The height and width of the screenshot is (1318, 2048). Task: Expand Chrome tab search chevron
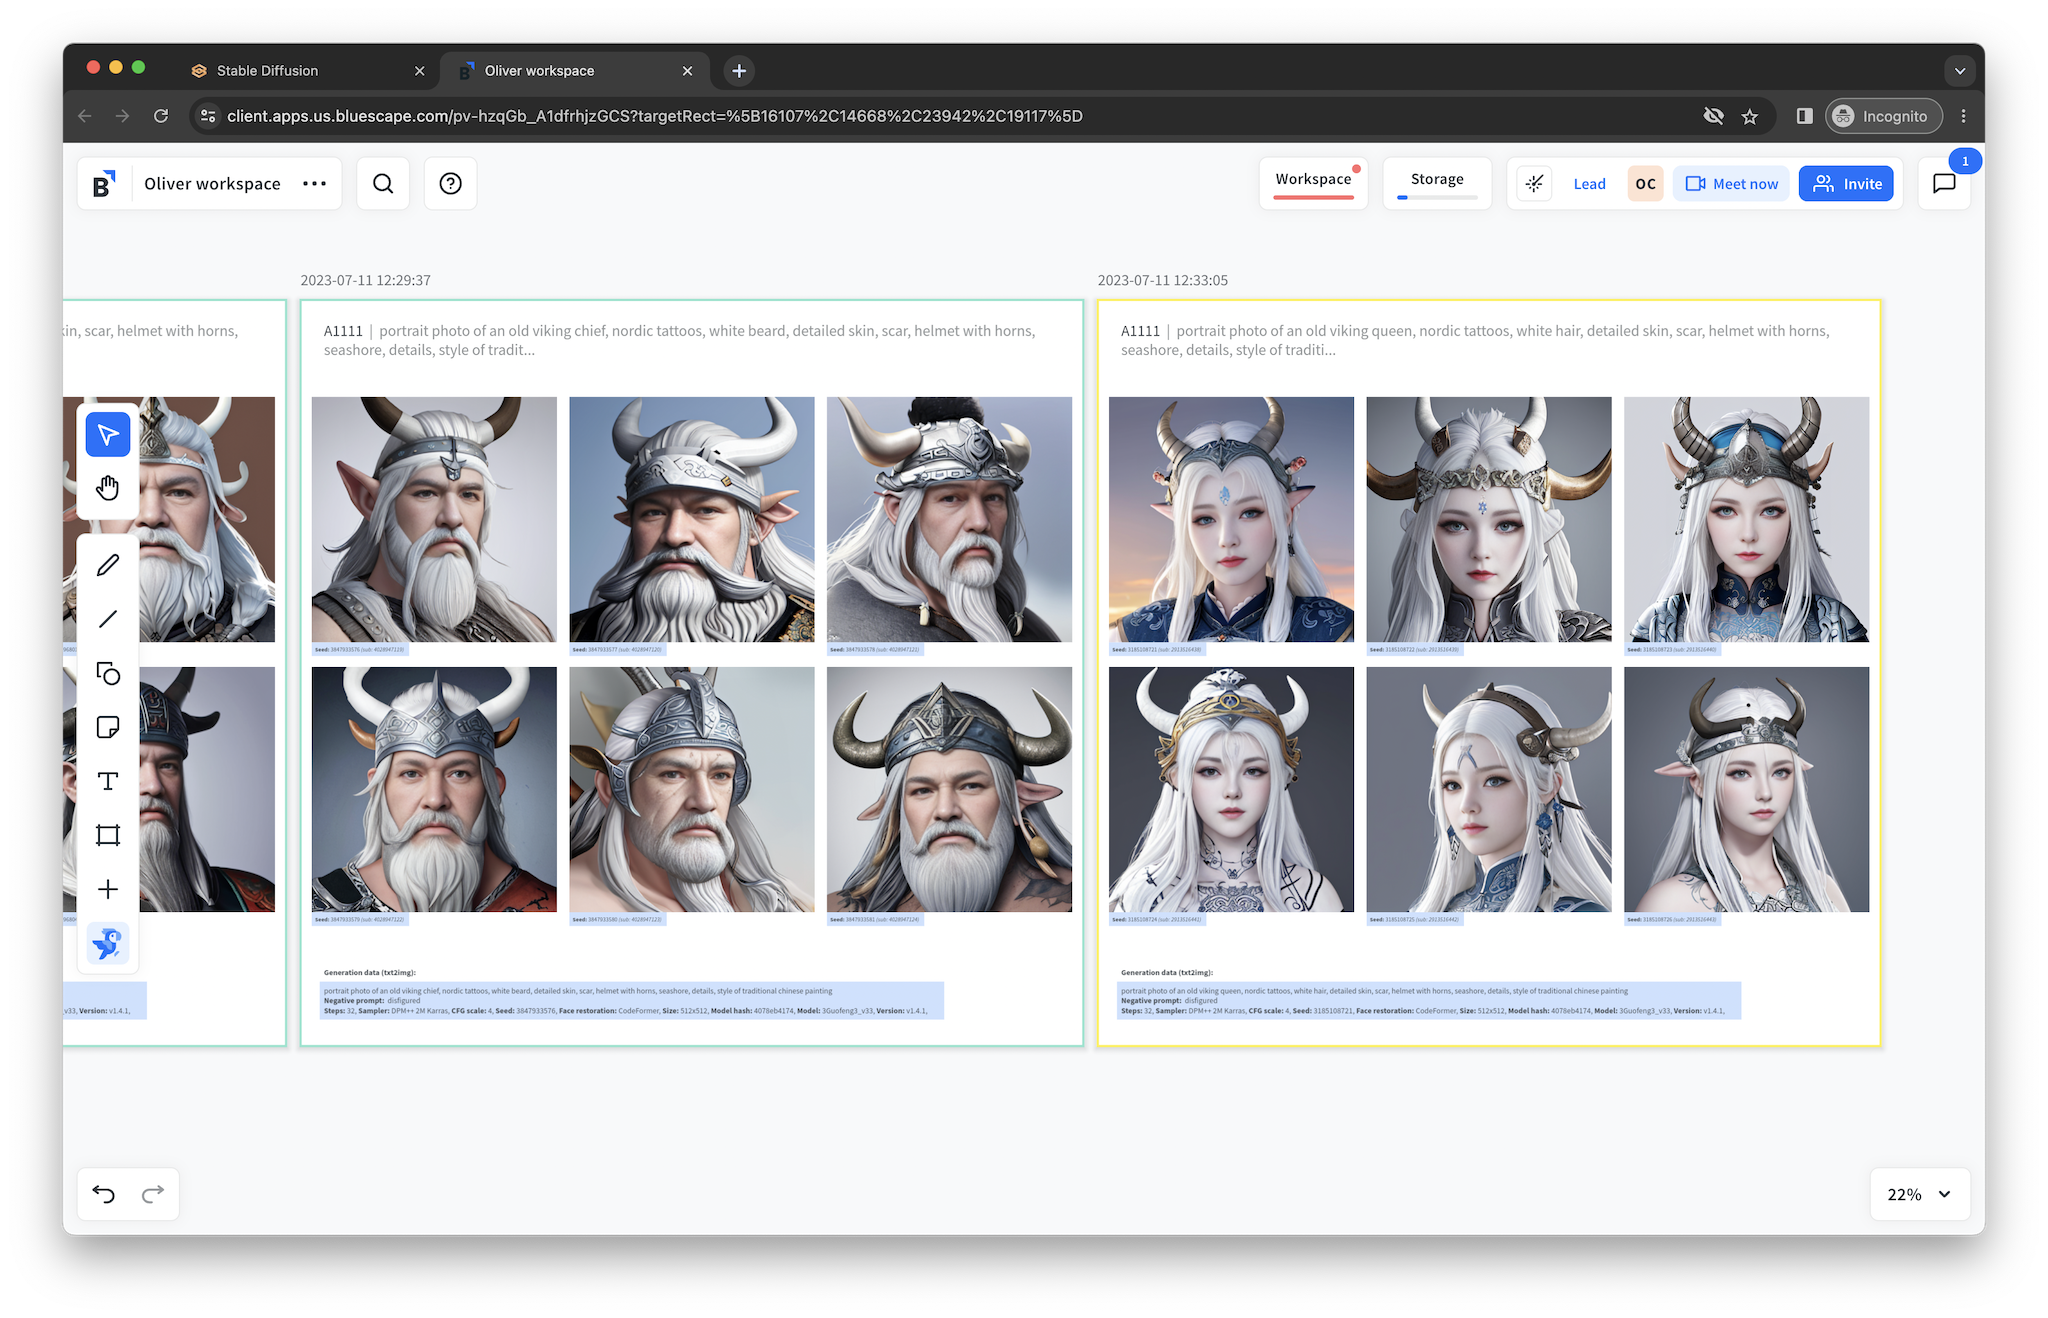[x=1959, y=71]
